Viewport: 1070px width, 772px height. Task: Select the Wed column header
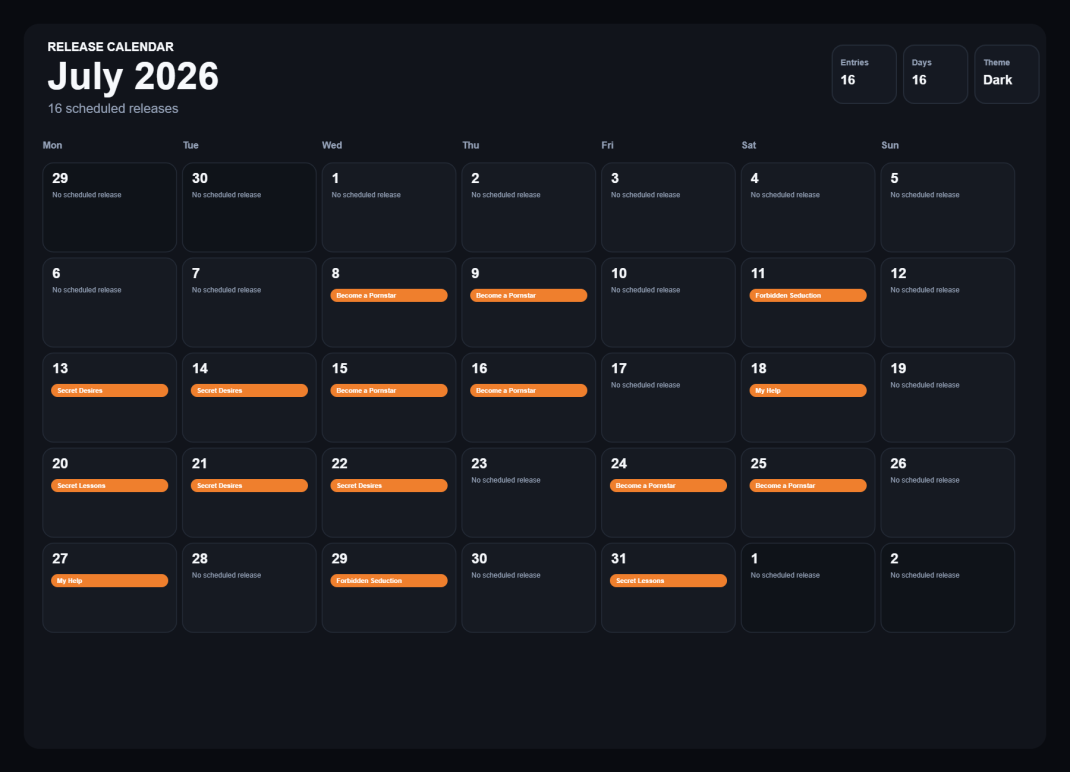[332, 145]
